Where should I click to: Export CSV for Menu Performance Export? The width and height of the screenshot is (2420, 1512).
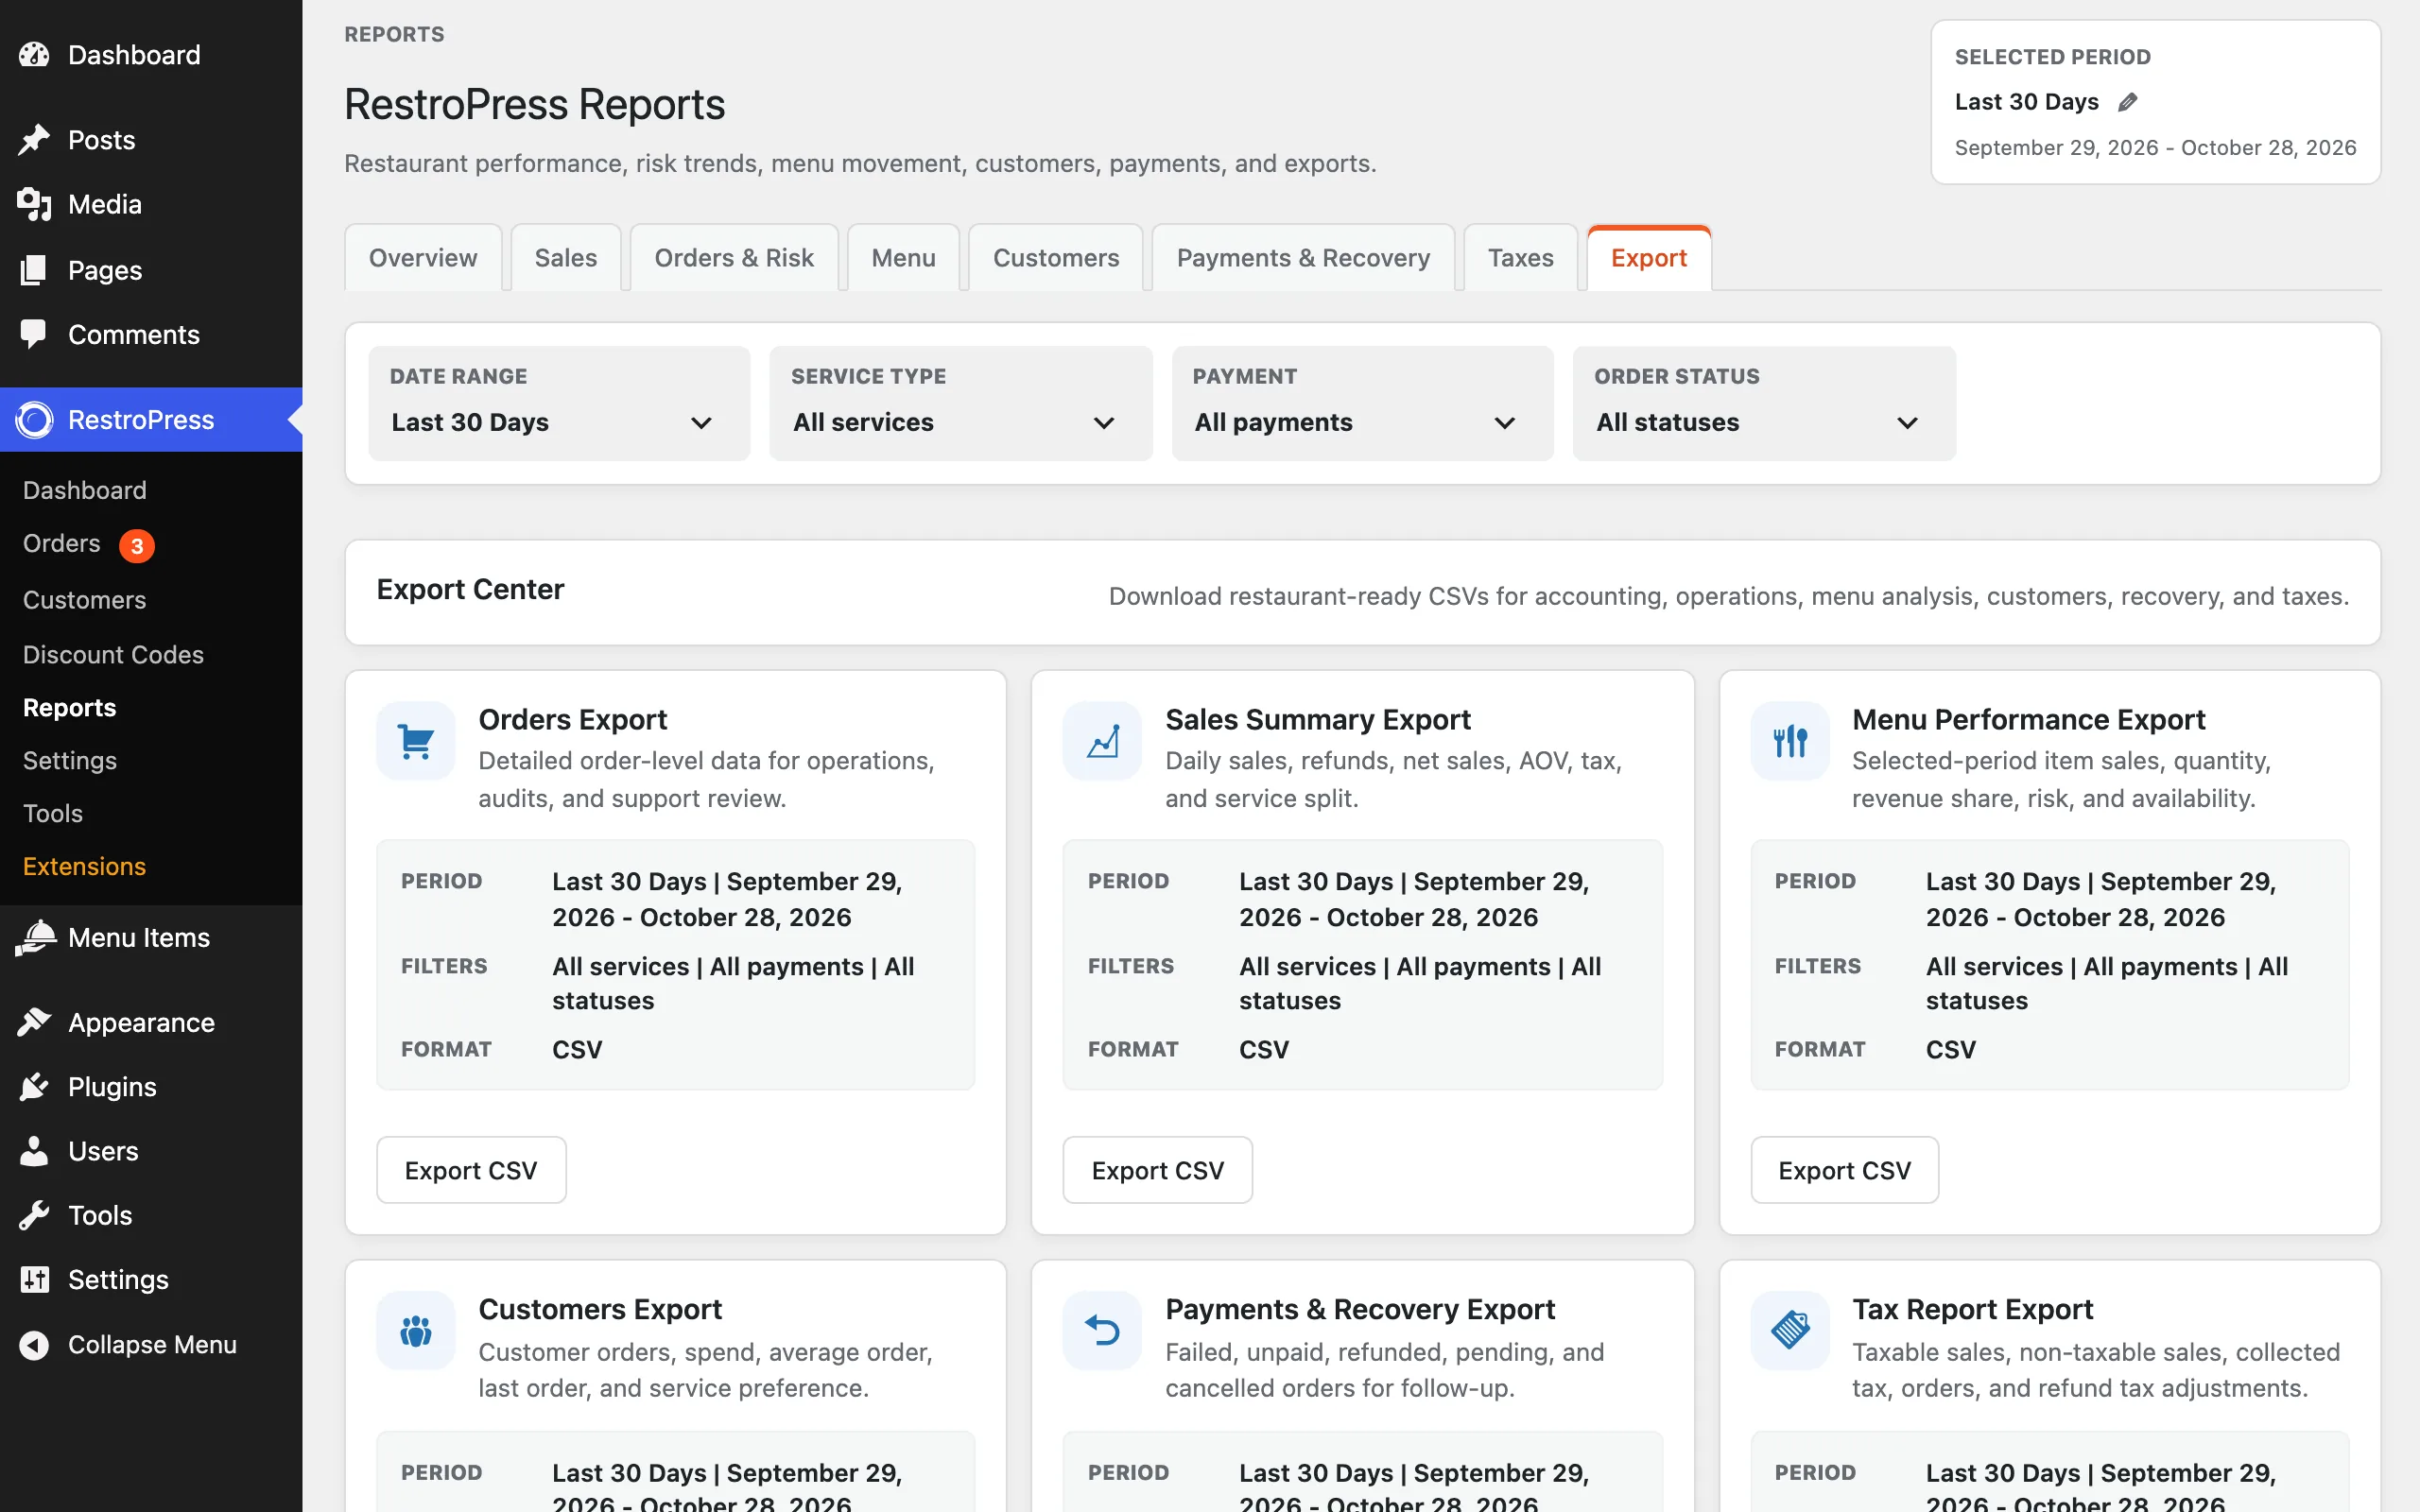1845,1170
